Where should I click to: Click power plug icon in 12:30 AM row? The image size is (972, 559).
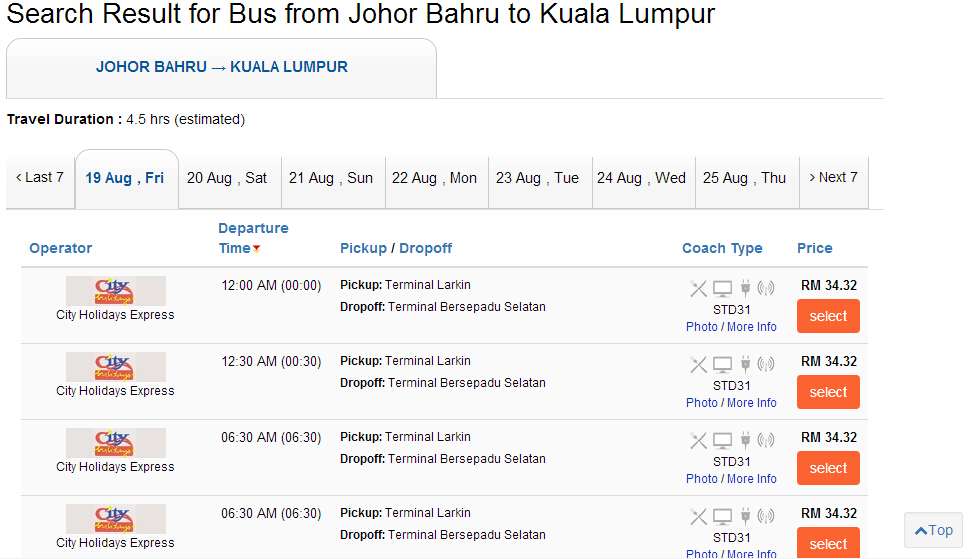click(x=746, y=364)
